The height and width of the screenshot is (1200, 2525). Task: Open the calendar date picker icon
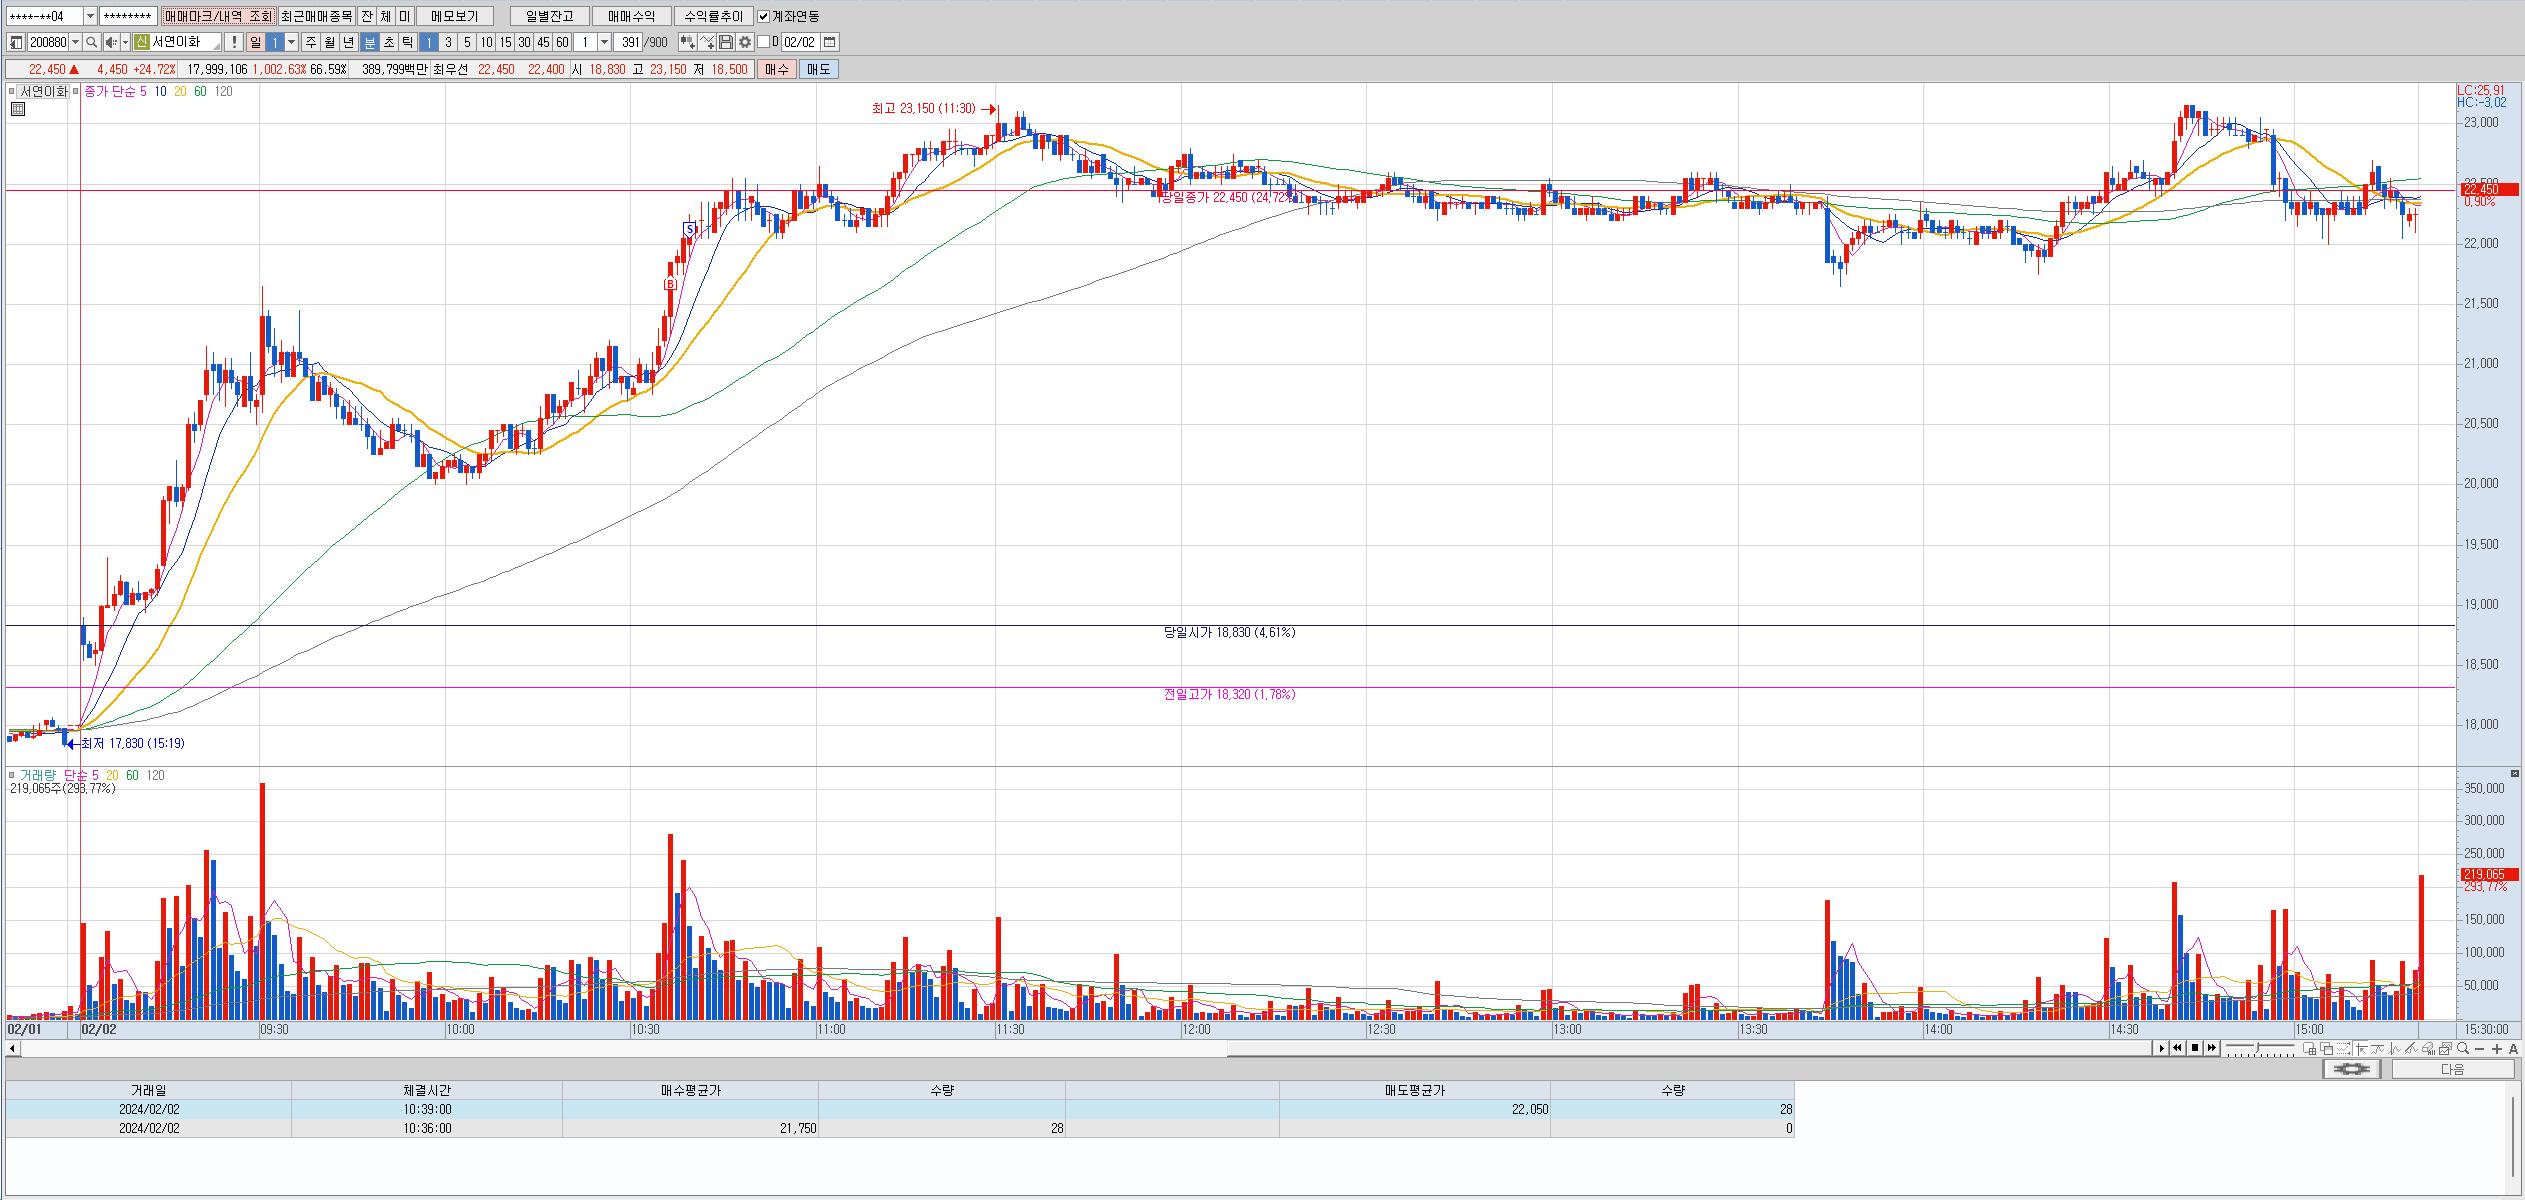tap(830, 42)
